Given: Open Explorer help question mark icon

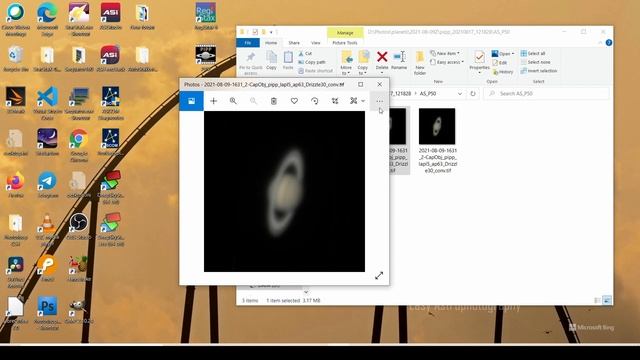Looking at the screenshot, I should pyautogui.click(x=609, y=42).
